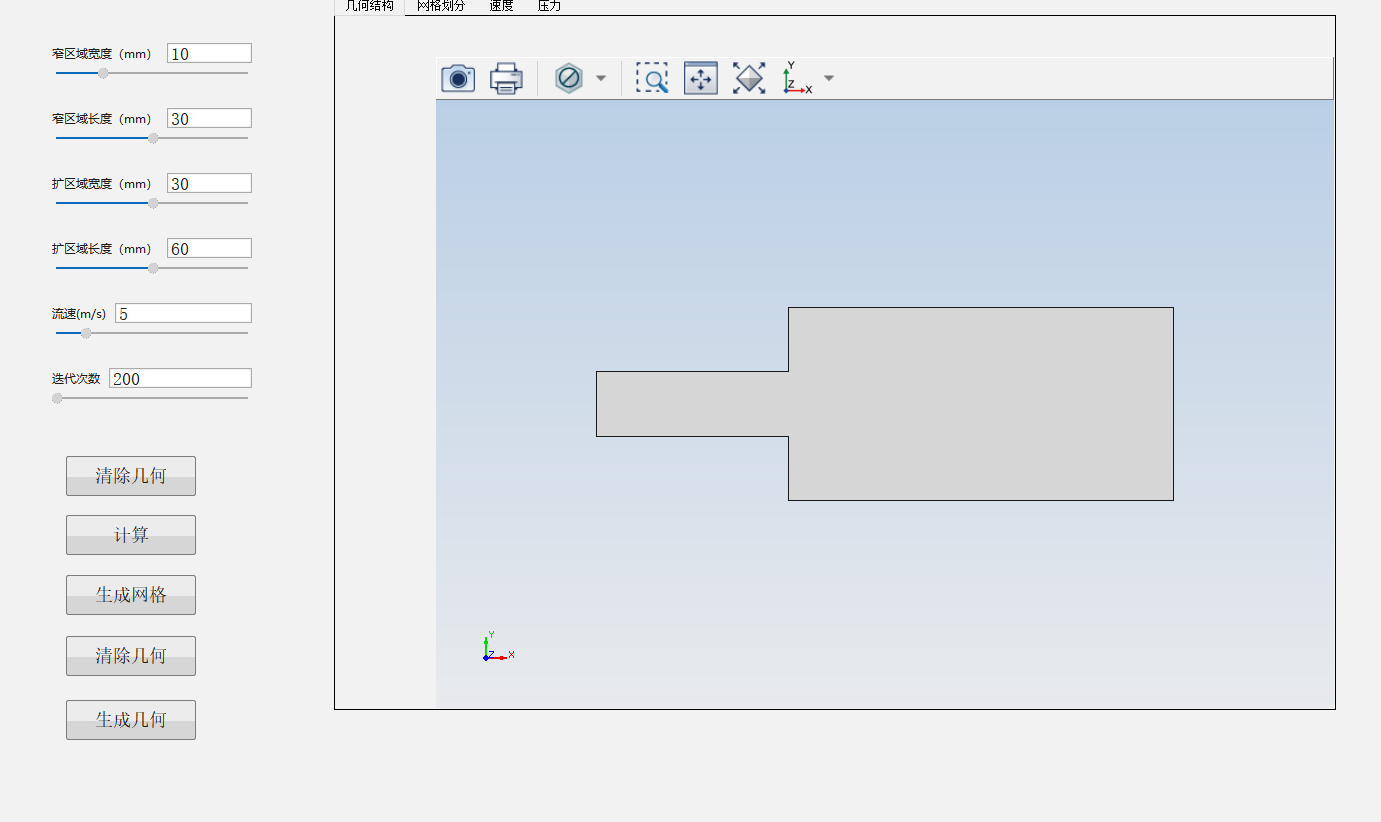Screen dimensions: 1381x822
Task: Click the 扩区域长度 (mm) label
Action: coord(101,249)
